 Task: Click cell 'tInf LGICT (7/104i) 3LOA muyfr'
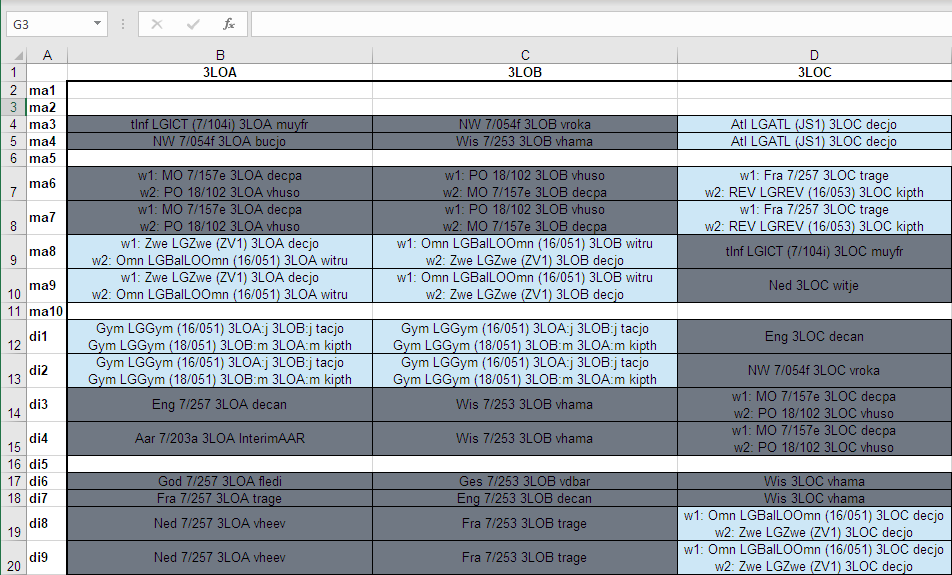220,124
